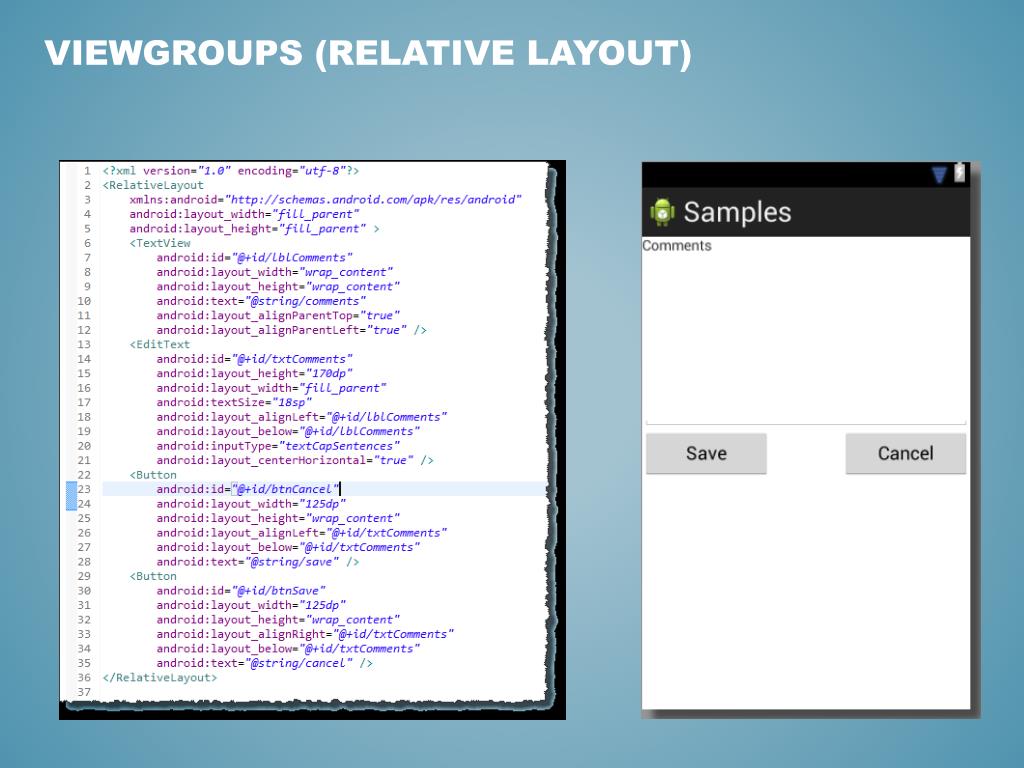Click the <Button tag on line 29
The image size is (1024, 768).
coord(153,576)
